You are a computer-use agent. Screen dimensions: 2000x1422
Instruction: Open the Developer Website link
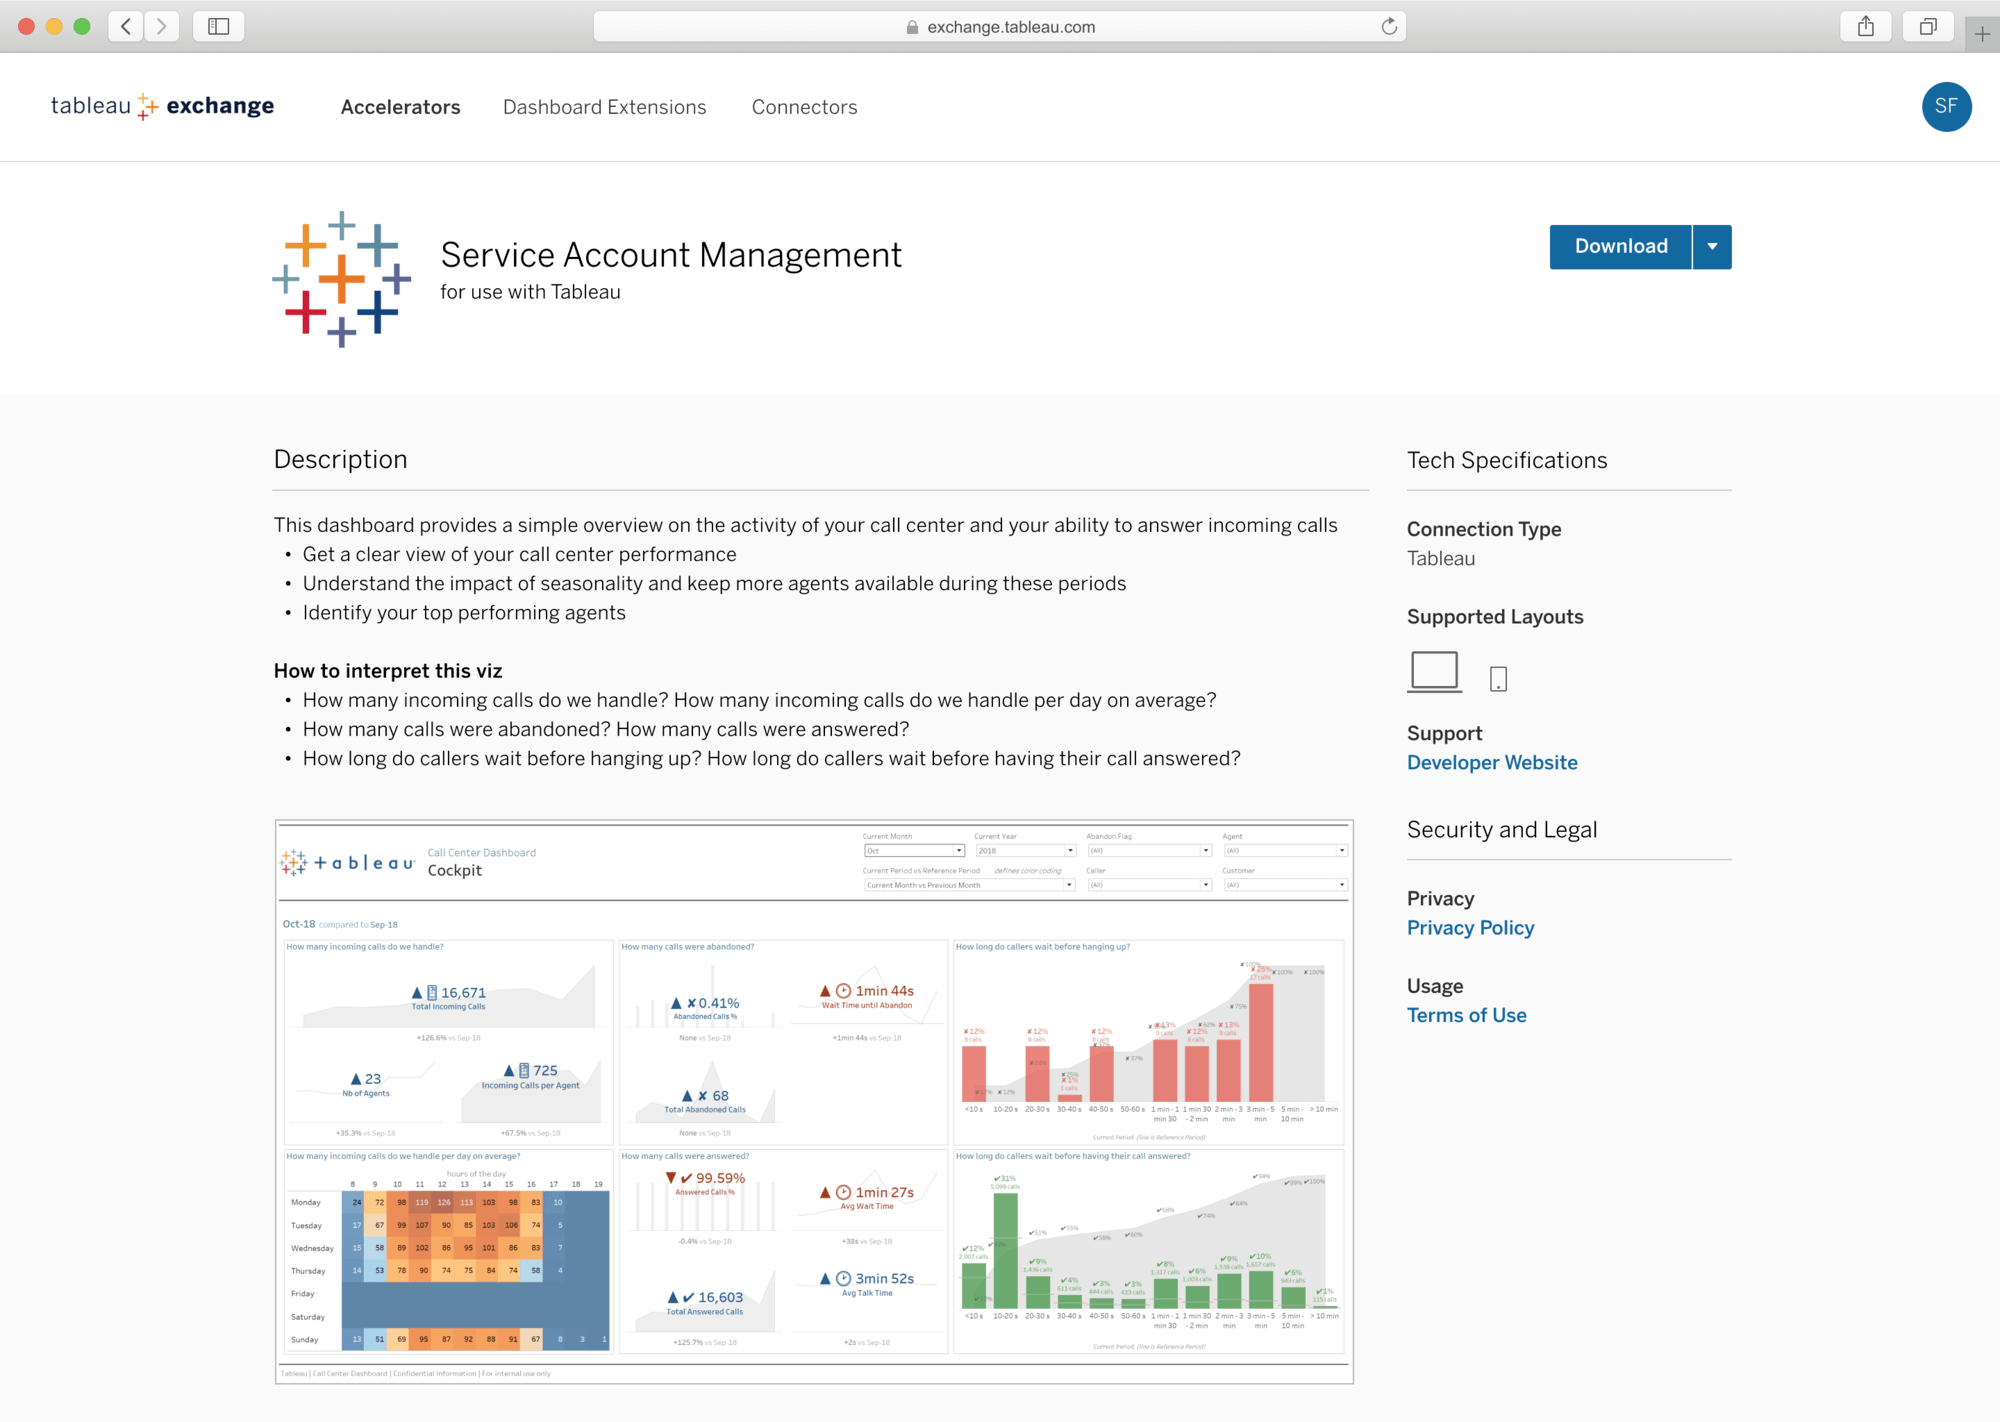point(1491,763)
